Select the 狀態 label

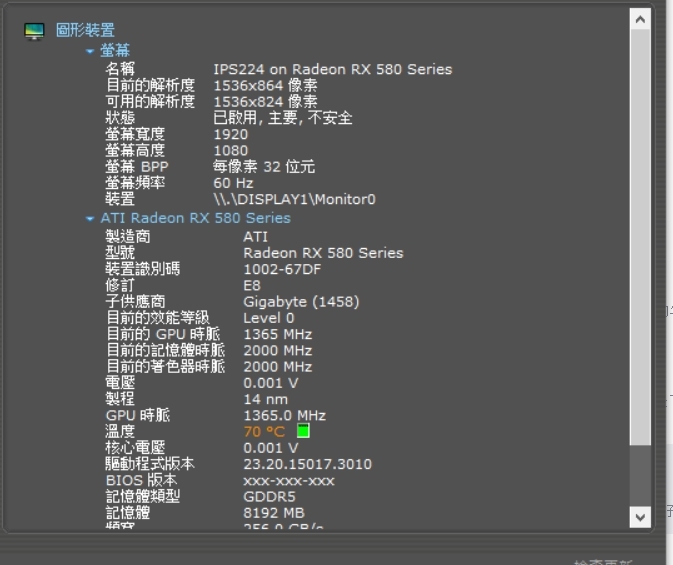tap(120, 118)
